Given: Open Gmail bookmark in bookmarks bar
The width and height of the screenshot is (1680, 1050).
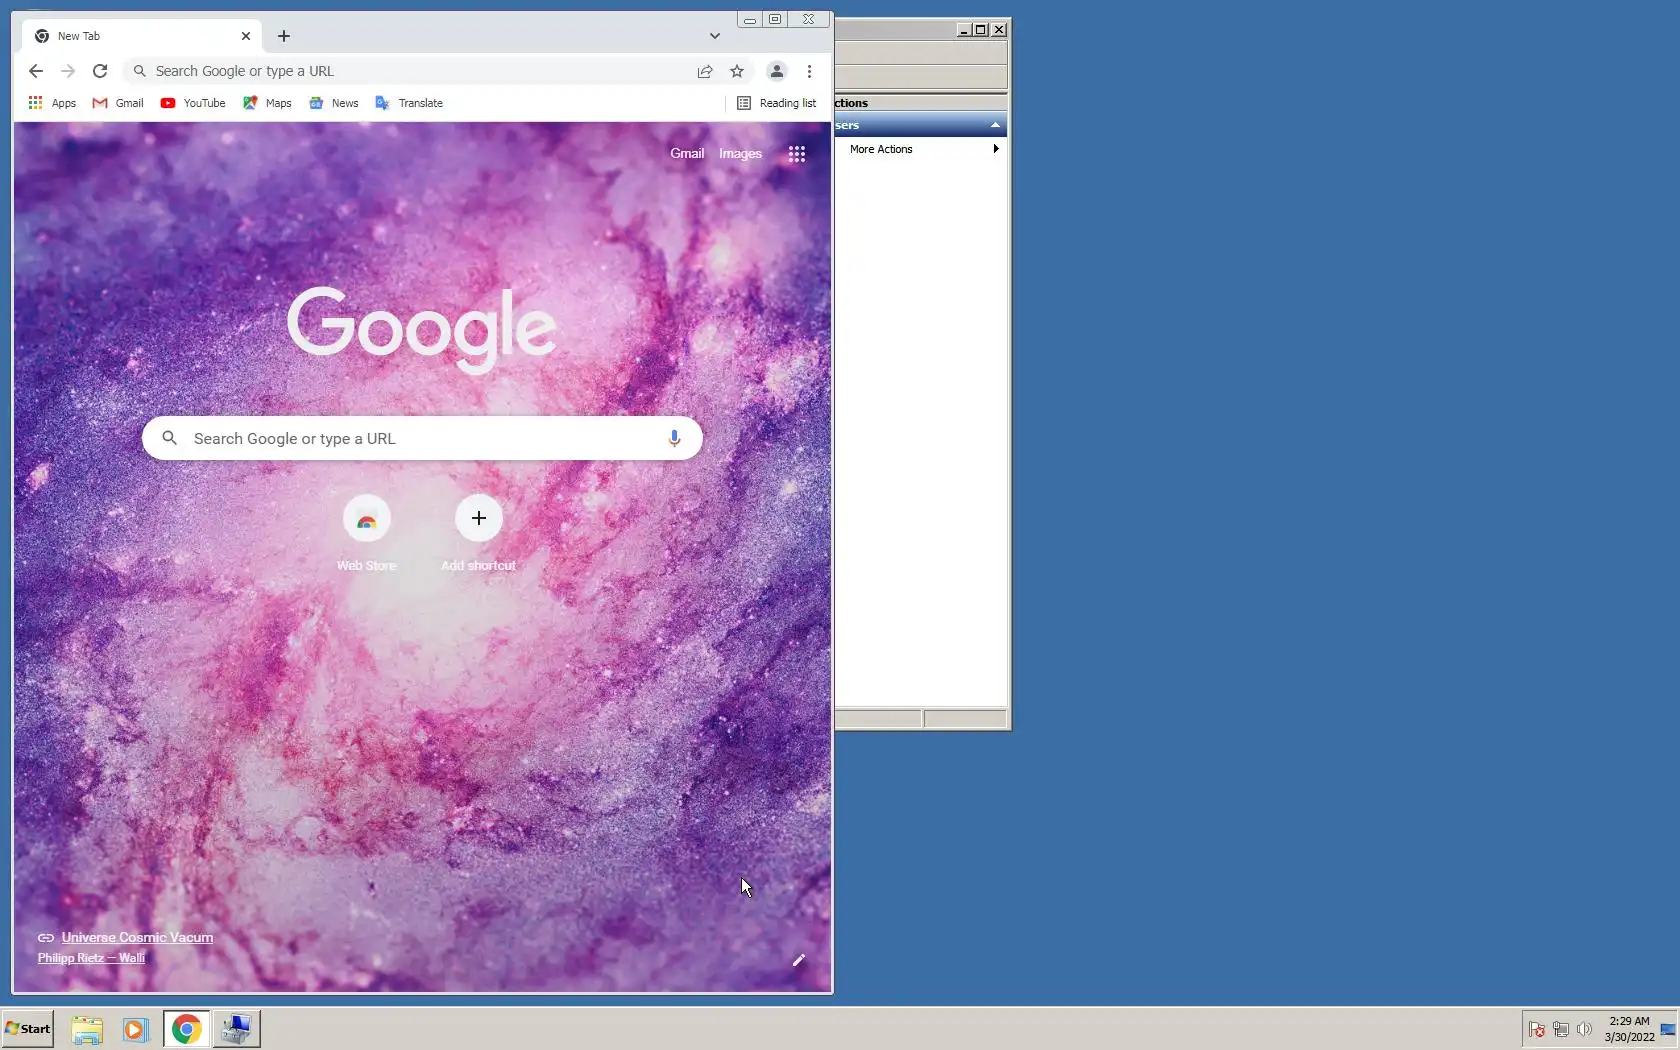Looking at the screenshot, I should click(118, 103).
